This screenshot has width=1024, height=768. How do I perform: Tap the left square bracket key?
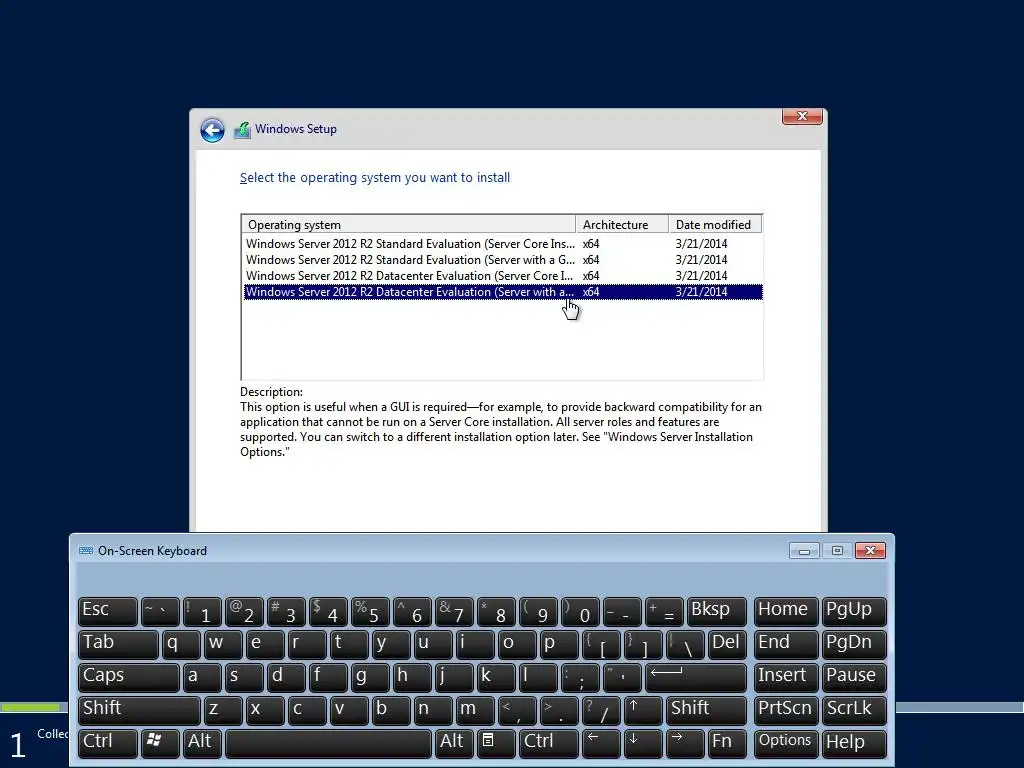601,644
